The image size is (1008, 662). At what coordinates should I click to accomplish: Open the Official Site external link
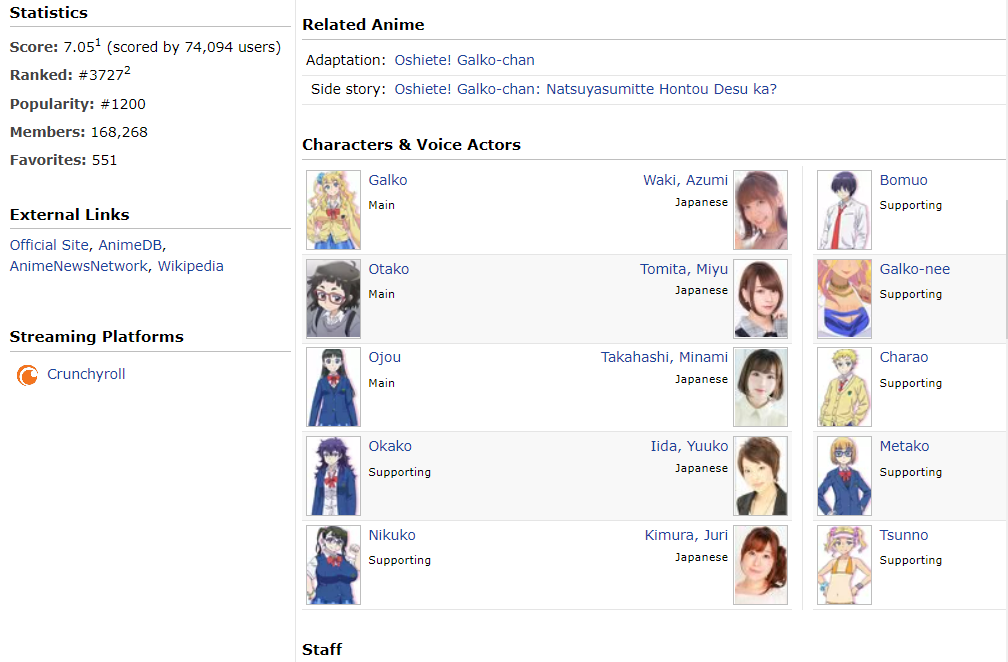point(49,245)
